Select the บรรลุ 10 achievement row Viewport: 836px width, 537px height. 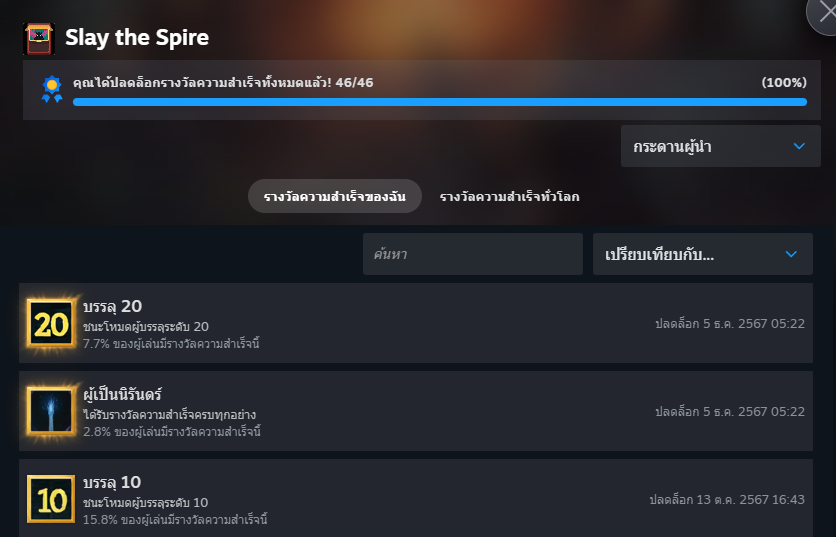[x=416, y=498]
